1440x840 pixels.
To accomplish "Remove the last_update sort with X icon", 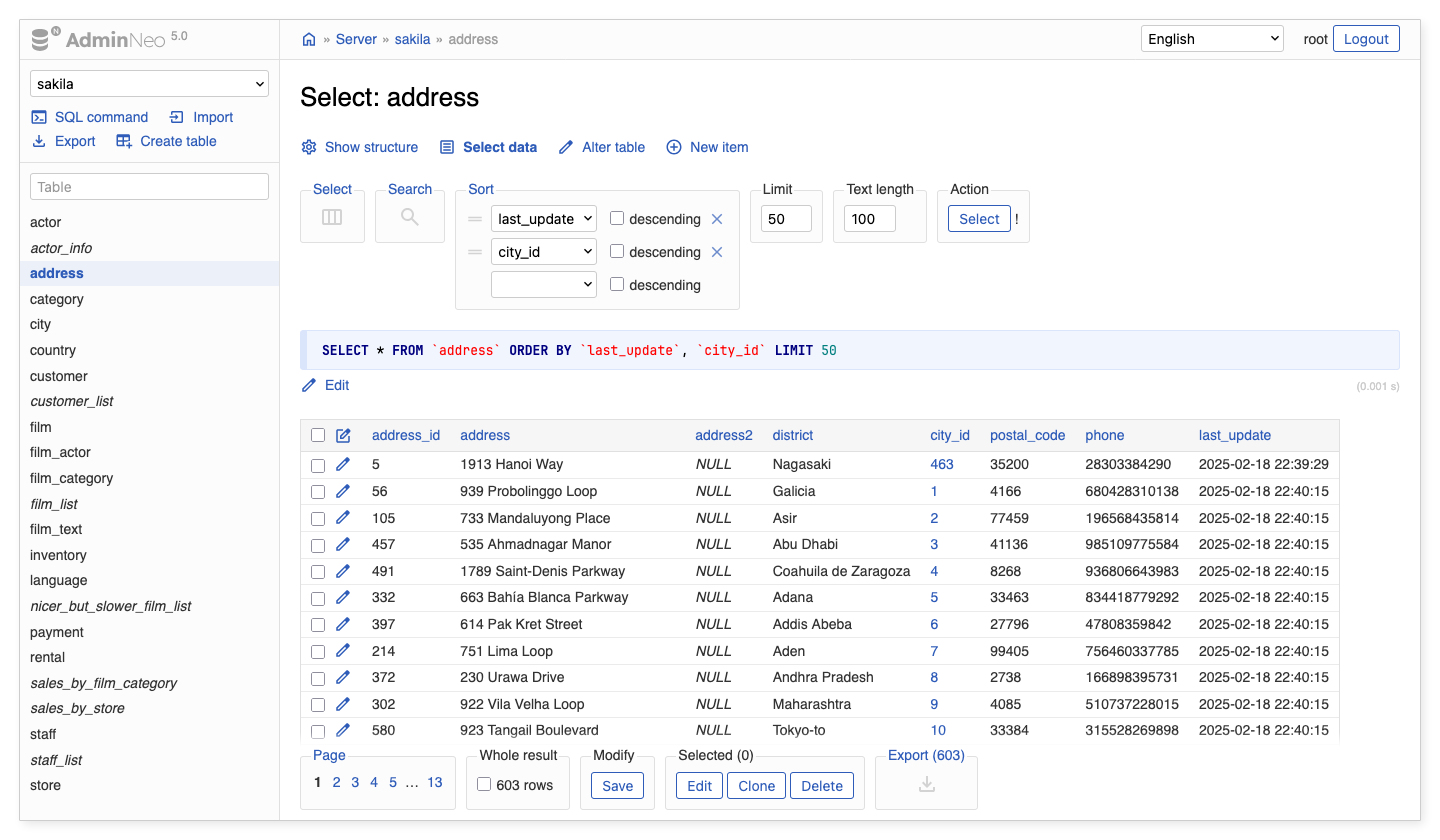I will (716, 219).
